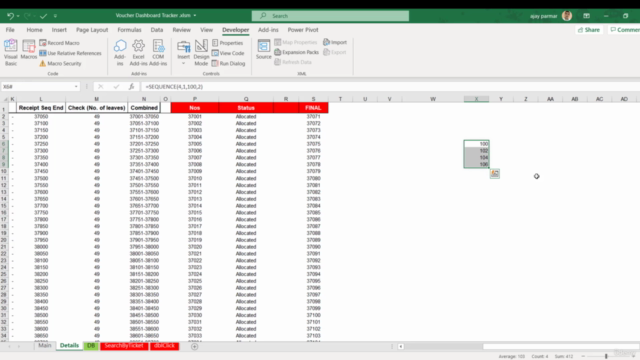Image resolution: width=640 pixels, height=360 pixels.
Task: Select the Receipt Seq End header cell
Action: point(41,108)
